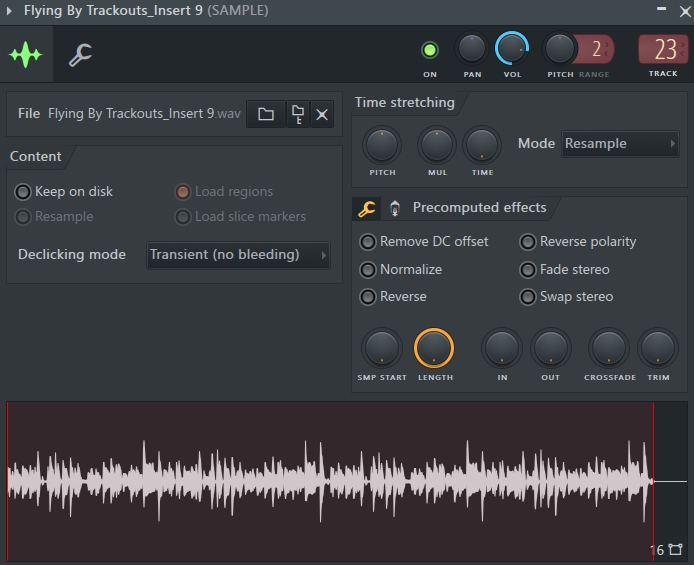Viewport: 694px width, 565px height.
Task: Click the TRIM knob
Action: pos(658,348)
